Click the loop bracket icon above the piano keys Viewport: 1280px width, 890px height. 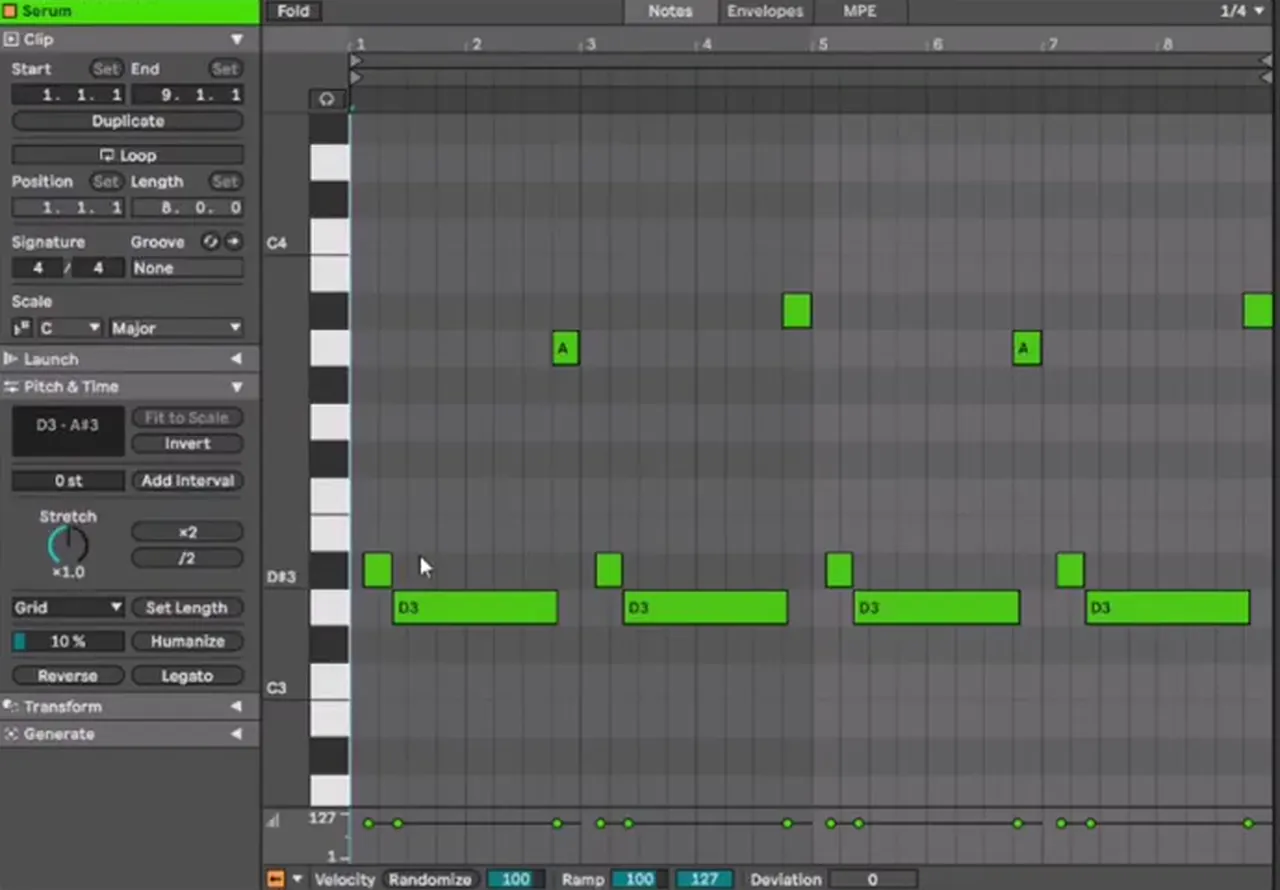click(327, 99)
